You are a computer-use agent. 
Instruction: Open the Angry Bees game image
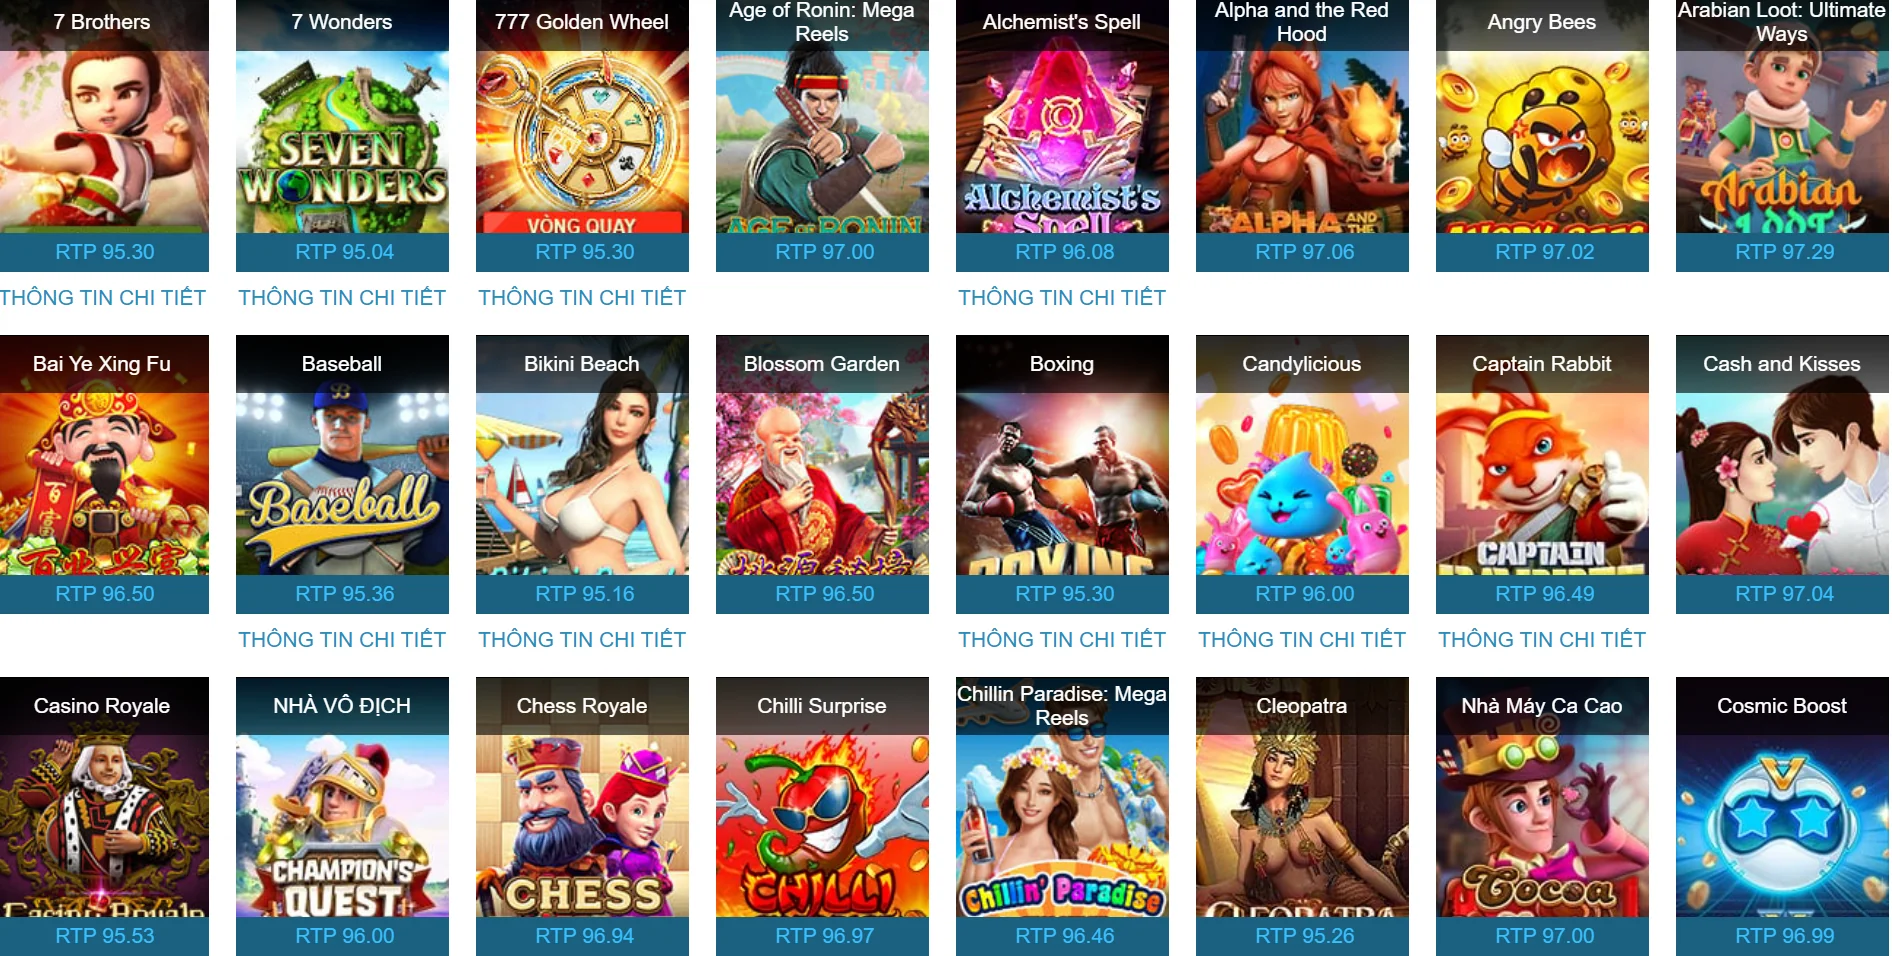click(x=1542, y=135)
